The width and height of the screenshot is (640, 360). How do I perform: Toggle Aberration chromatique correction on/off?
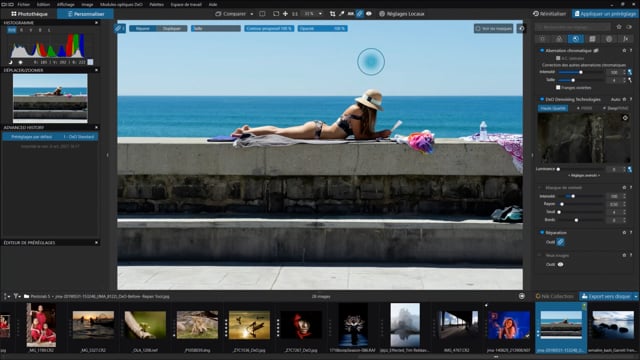click(542, 51)
